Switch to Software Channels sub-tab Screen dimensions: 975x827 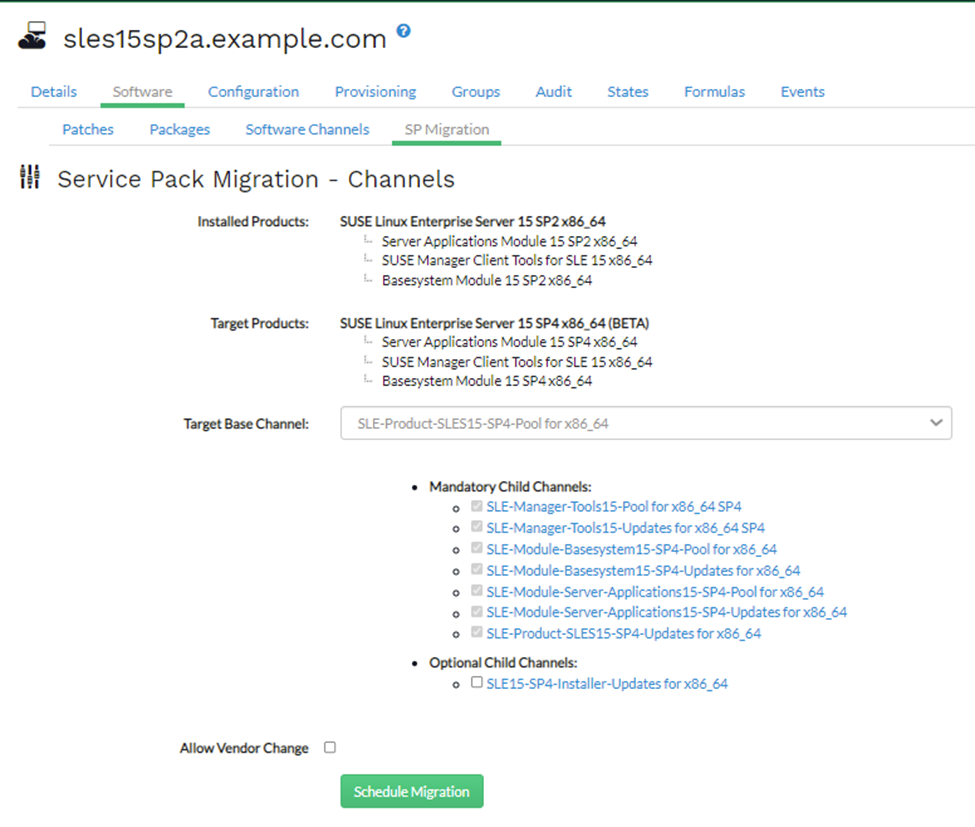(x=307, y=129)
